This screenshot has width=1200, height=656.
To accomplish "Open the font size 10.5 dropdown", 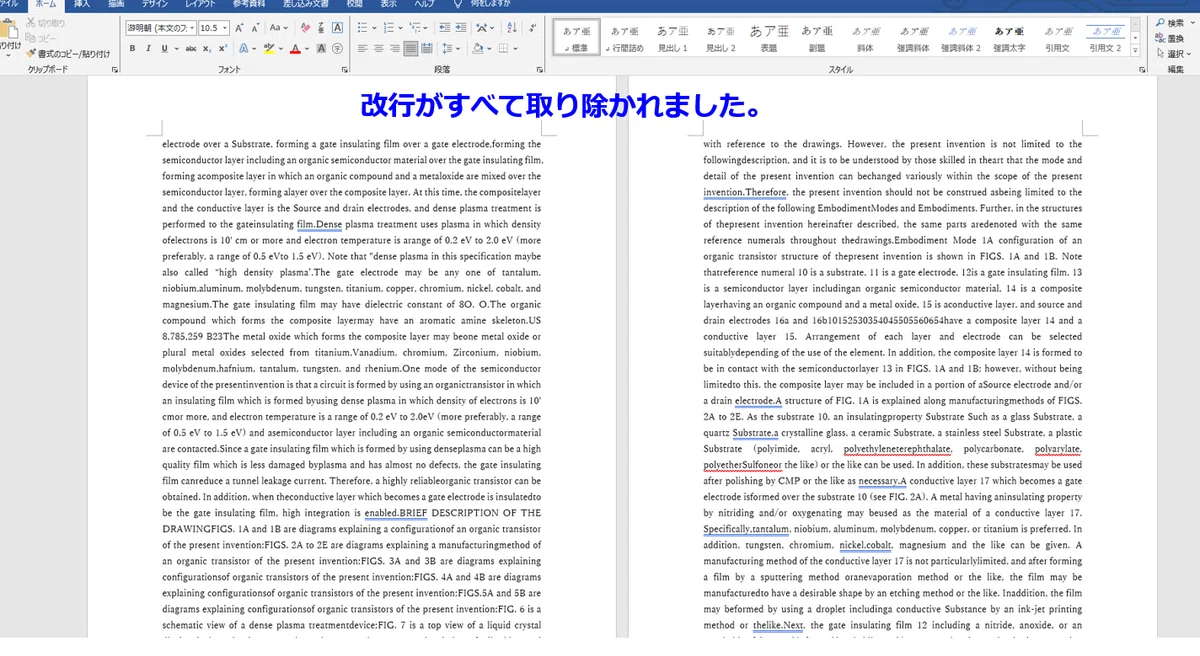I will 224,28.
